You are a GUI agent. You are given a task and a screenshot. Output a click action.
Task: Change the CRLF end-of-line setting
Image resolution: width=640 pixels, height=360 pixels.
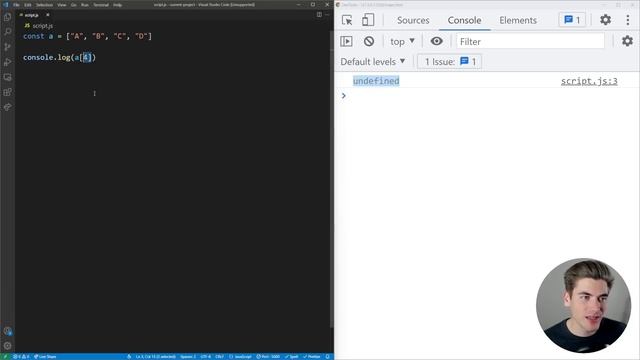[x=219, y=357]
